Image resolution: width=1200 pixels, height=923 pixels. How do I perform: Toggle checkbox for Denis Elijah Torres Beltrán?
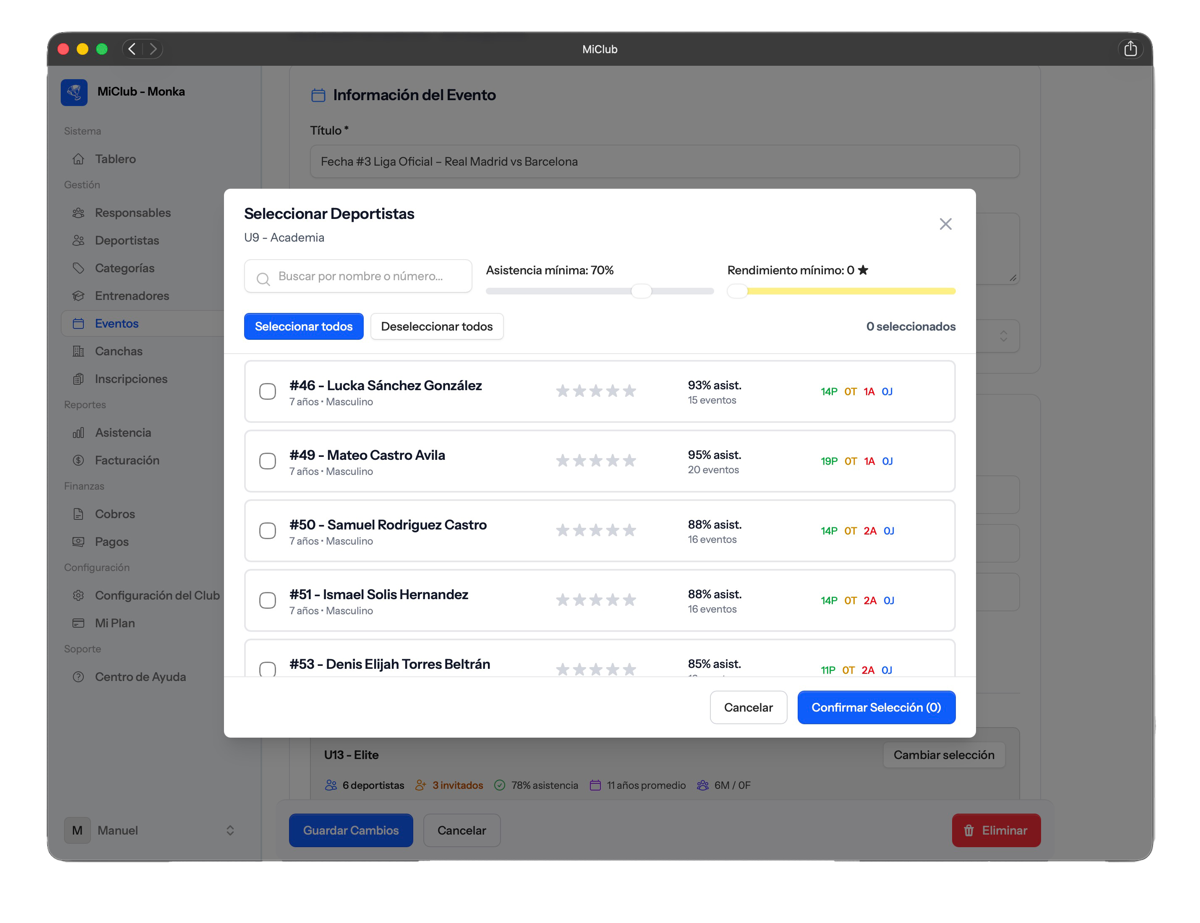pos(267,669)
